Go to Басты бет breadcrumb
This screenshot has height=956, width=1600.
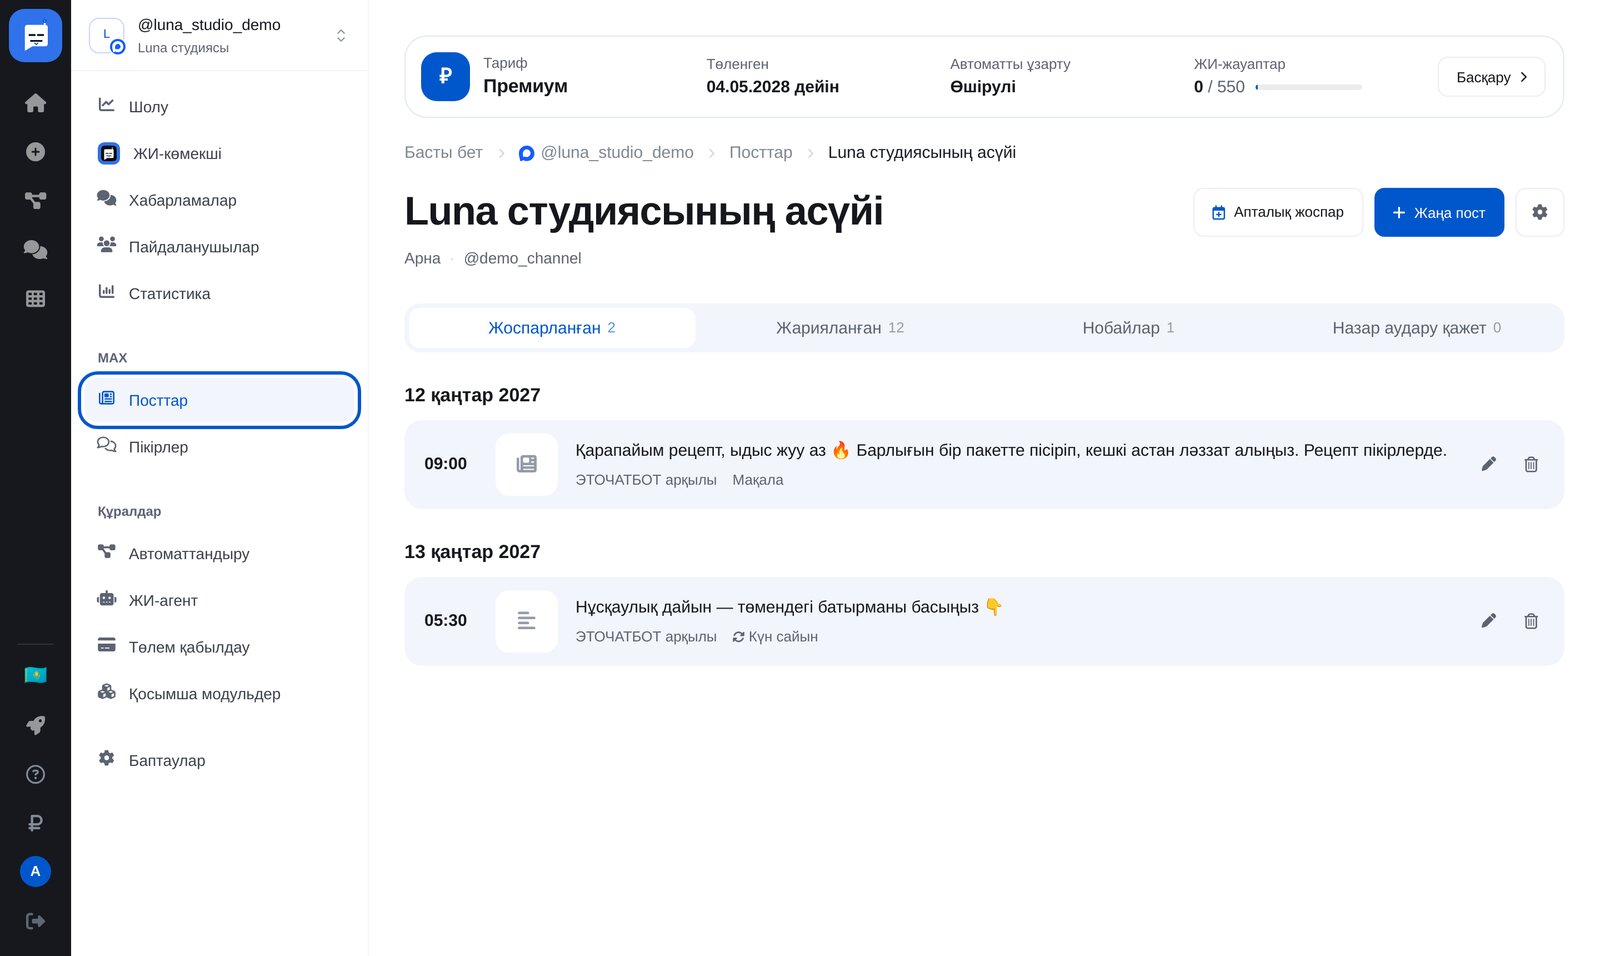(443, 153)
